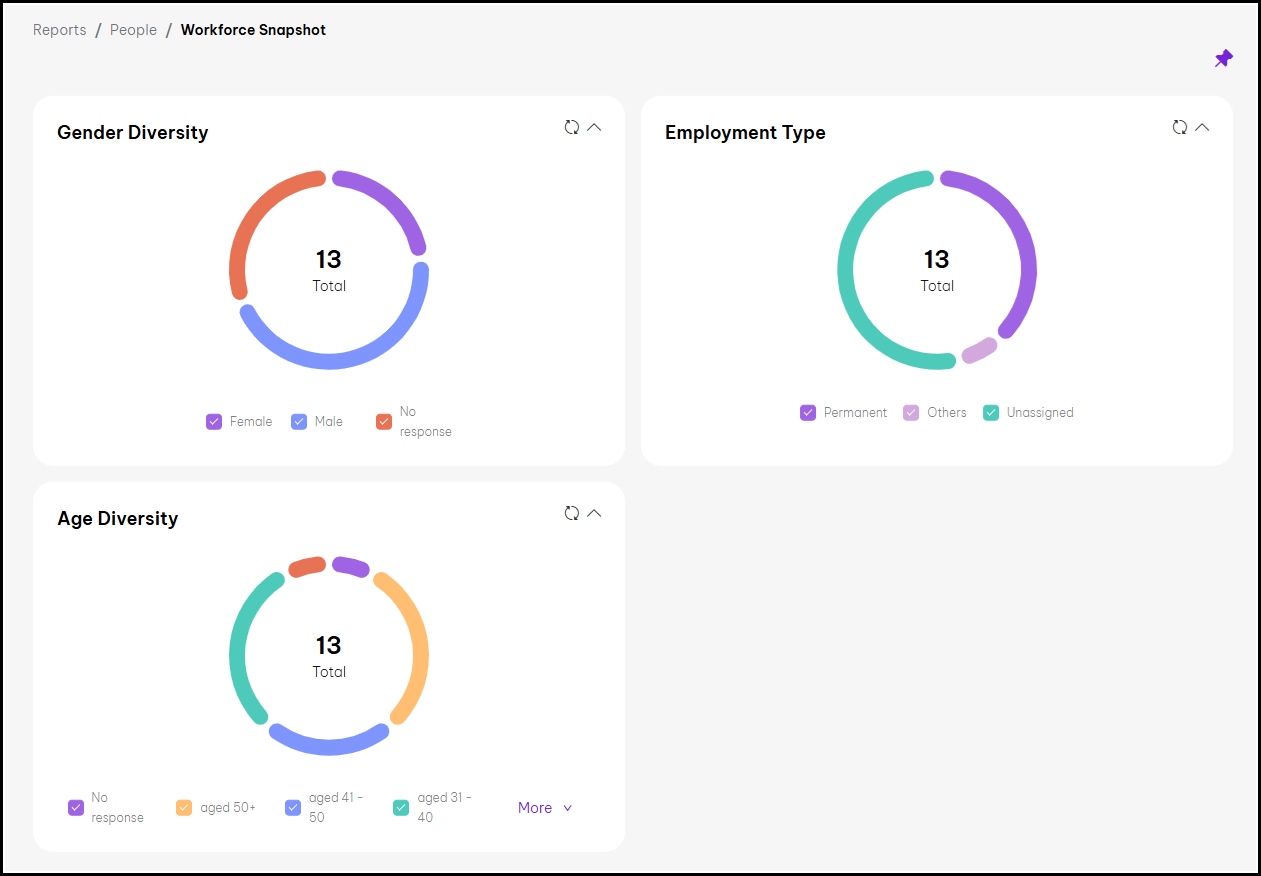The image size is (1261, 876).
Task: Collapse the Age Diversity card
Action: 594,513
